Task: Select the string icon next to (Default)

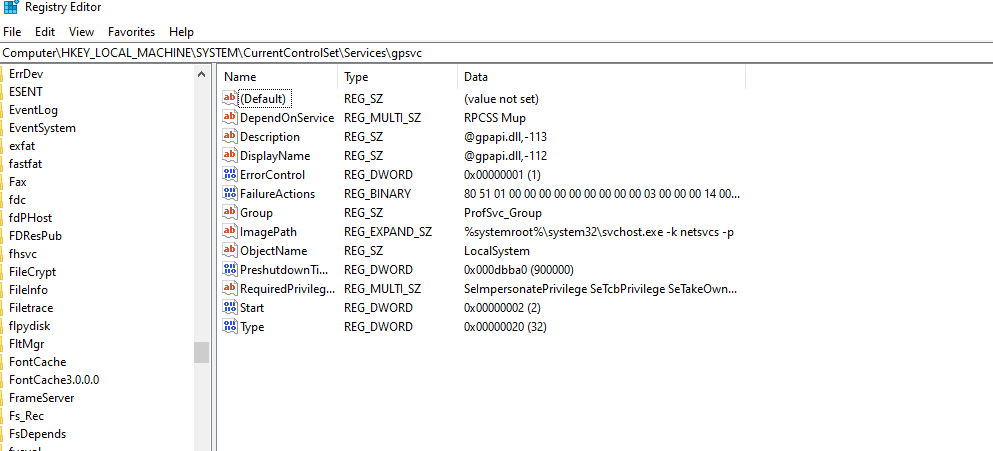Action: [229, 98]
